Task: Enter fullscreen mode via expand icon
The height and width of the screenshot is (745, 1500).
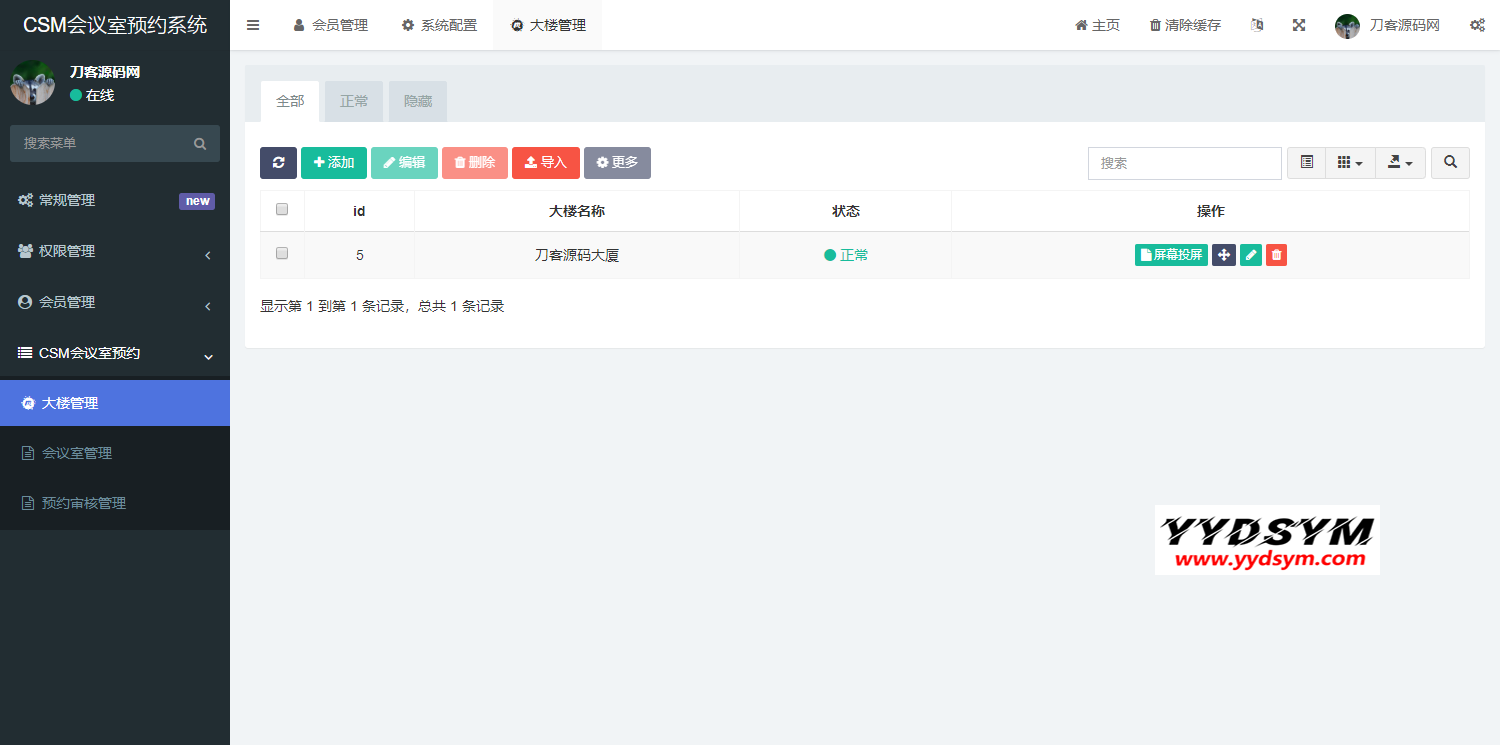Action: (1299, 25)
